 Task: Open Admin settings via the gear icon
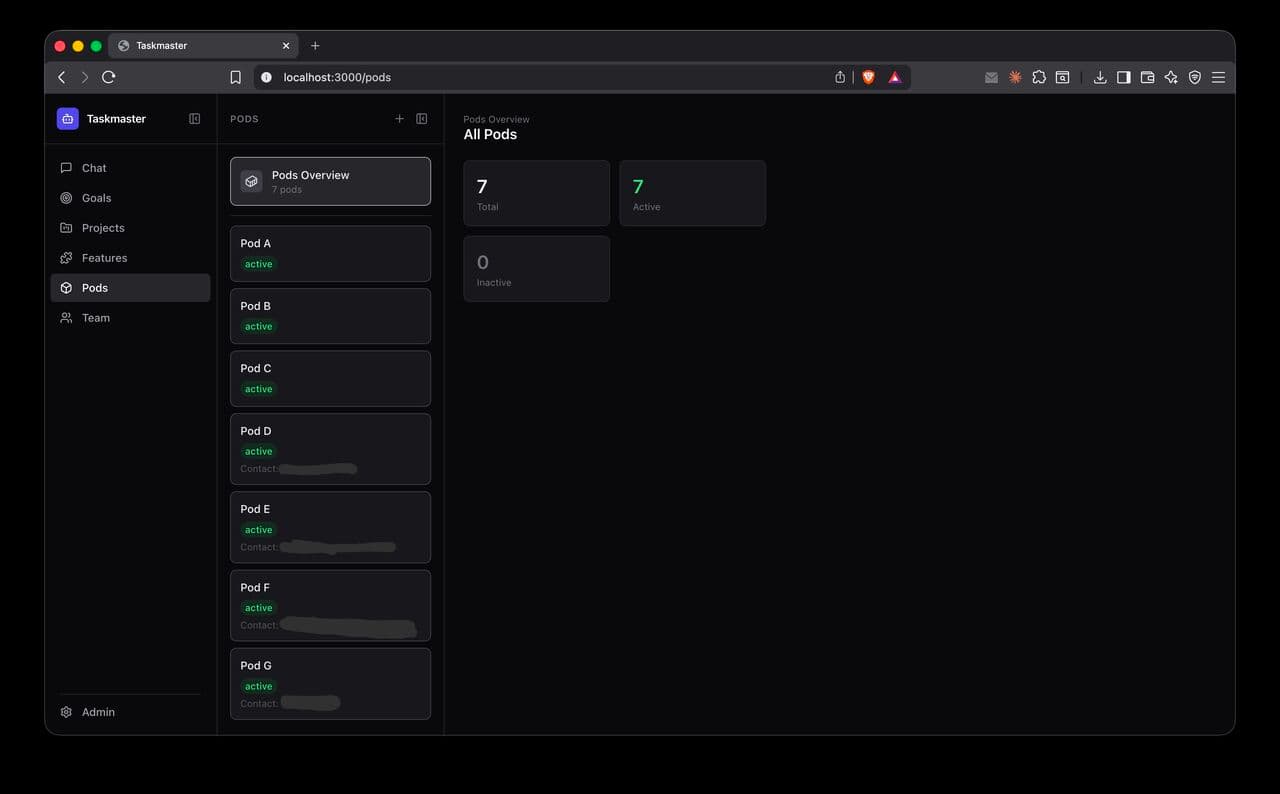[67, 712]
